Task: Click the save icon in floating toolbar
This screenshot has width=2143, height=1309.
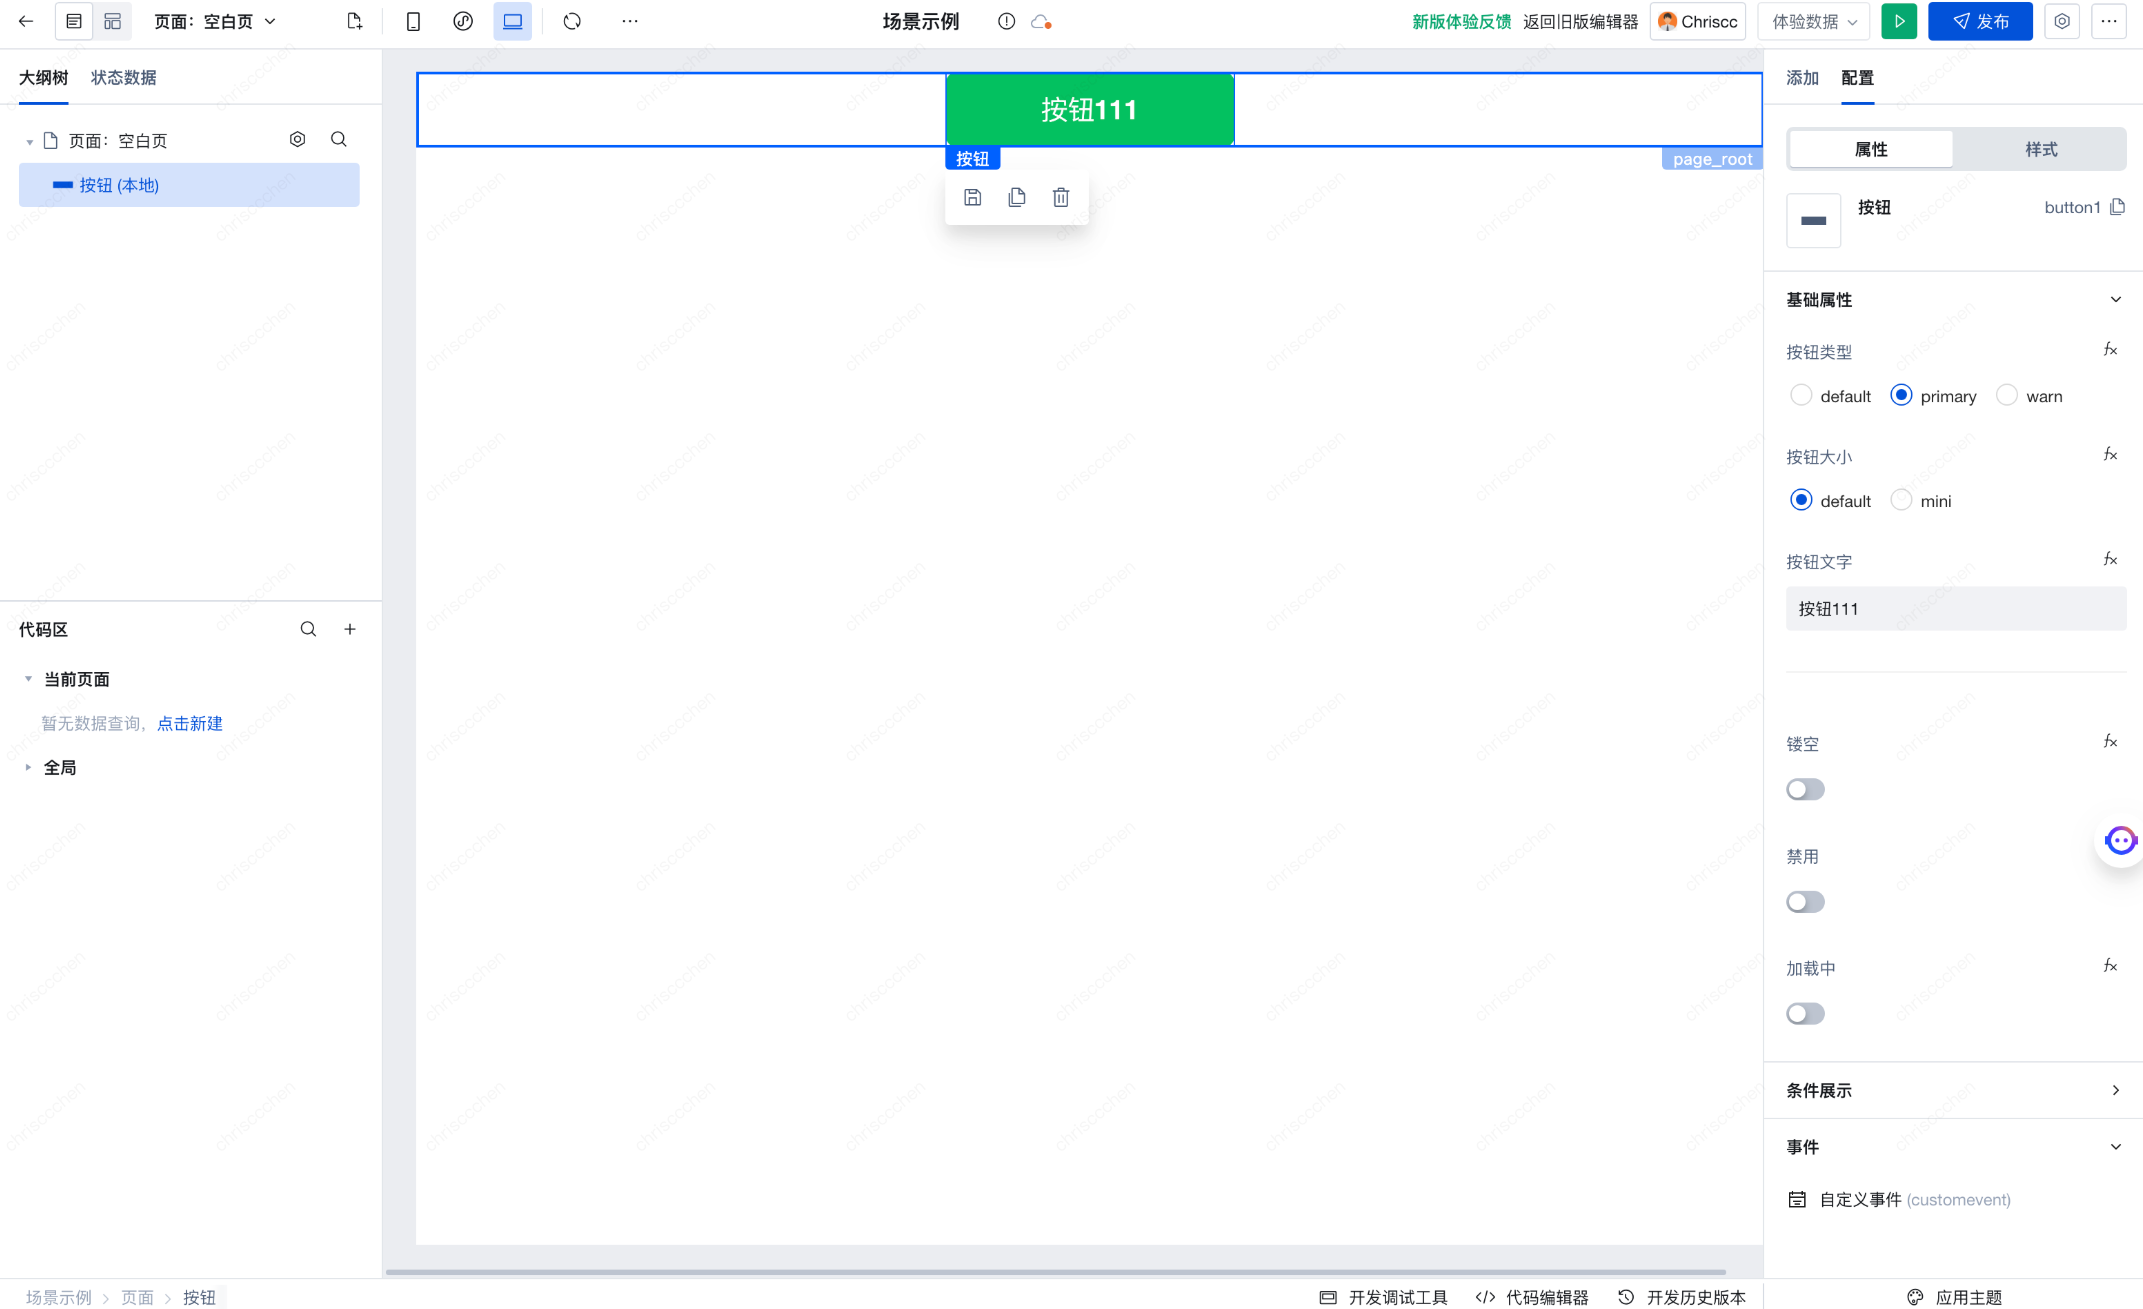Action: click(x=972, y=197)
